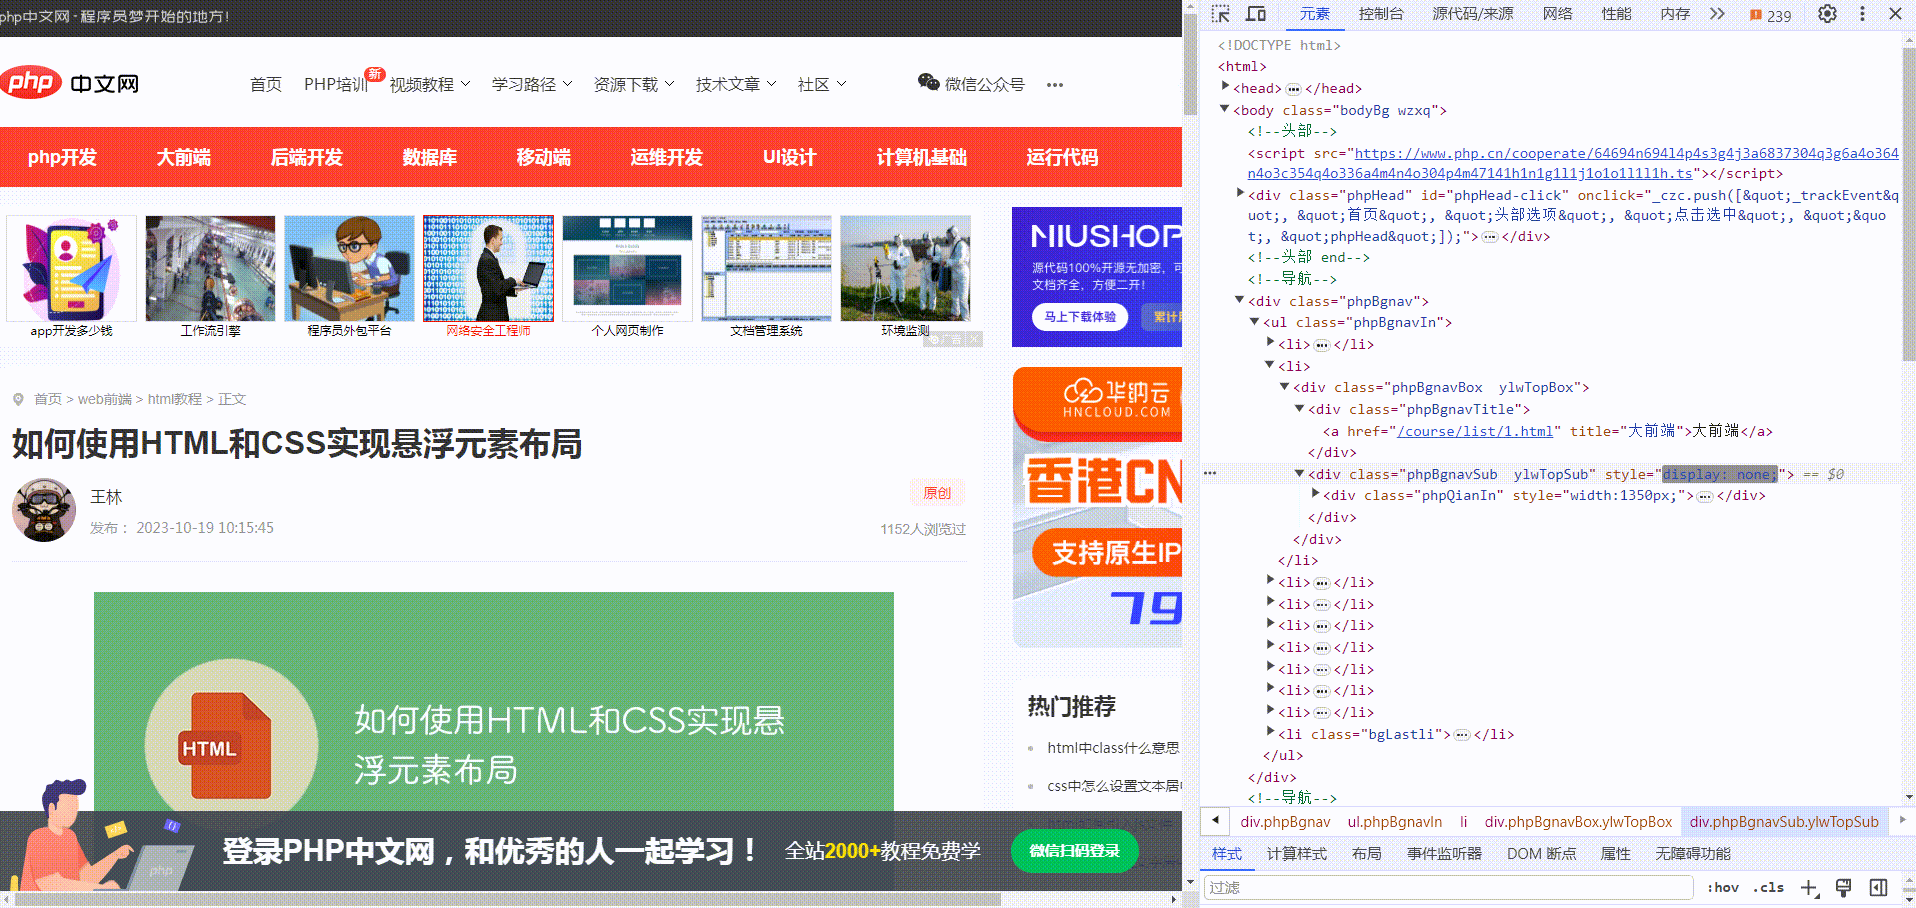Click the web前端 breadcrumb link
Viewport: 1916px width, 908px height.
point(105,399)
